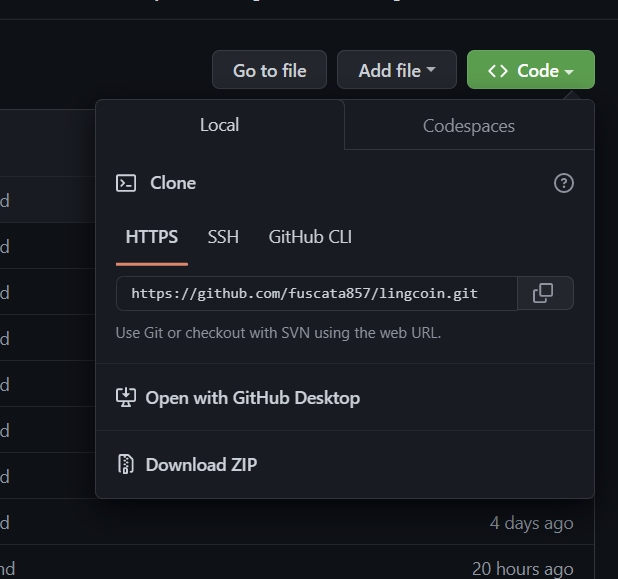
Task: Click the repository URL input field
Action: click(316, 293)
